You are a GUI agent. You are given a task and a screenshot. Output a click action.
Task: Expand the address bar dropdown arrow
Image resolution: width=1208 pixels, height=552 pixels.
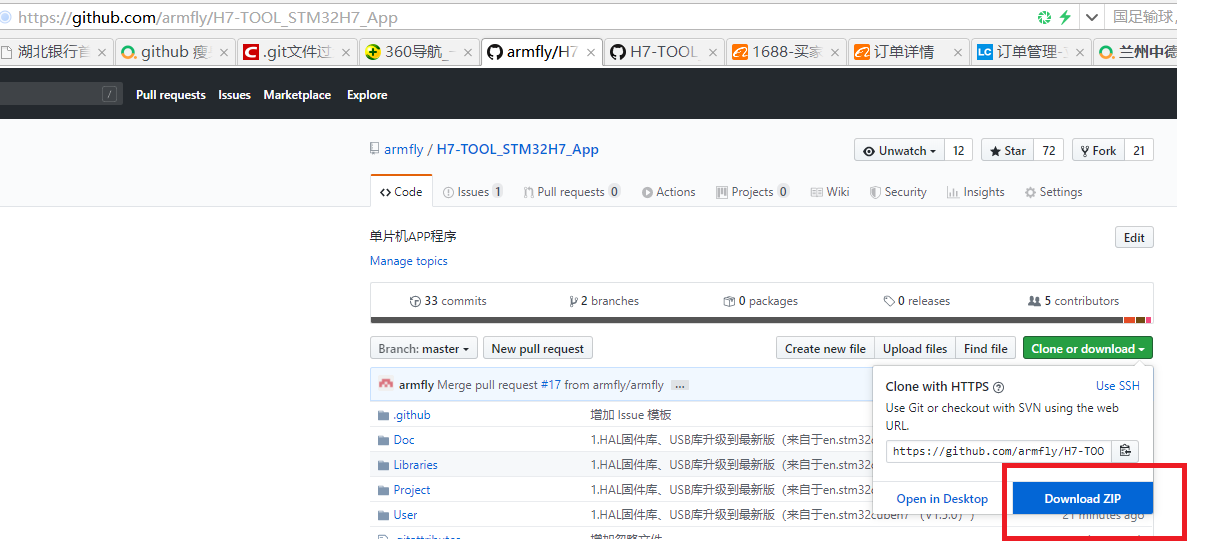[x=1092, y=17]
